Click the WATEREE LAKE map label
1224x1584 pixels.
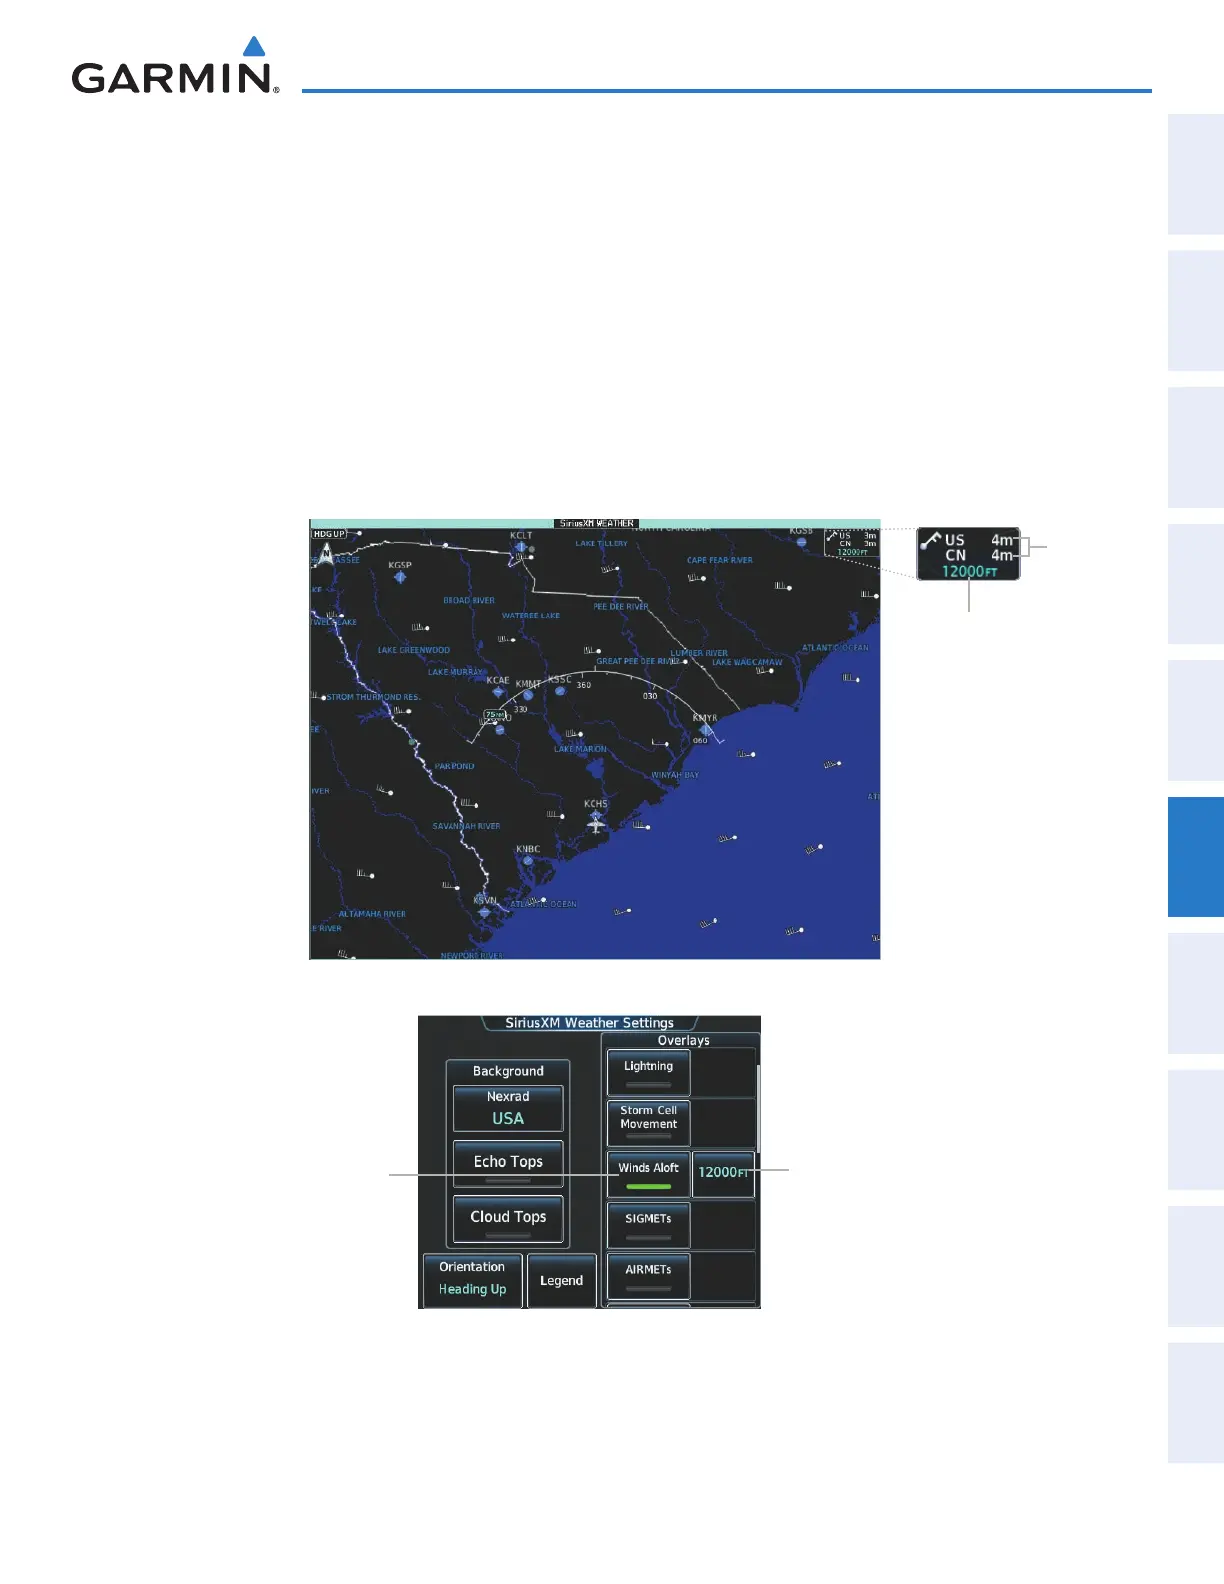pyautogui.click(x=531, y=616)
